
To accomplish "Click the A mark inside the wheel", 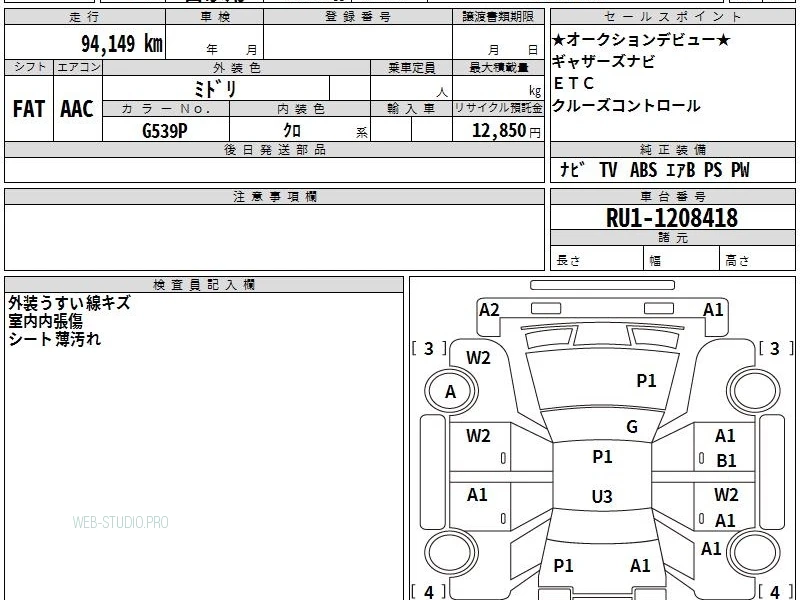I will 450,392.
